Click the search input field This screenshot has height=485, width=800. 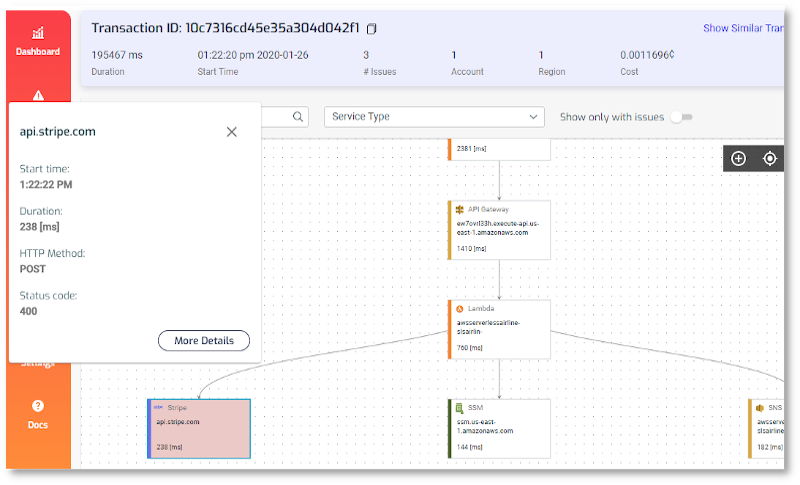[285, 117]
